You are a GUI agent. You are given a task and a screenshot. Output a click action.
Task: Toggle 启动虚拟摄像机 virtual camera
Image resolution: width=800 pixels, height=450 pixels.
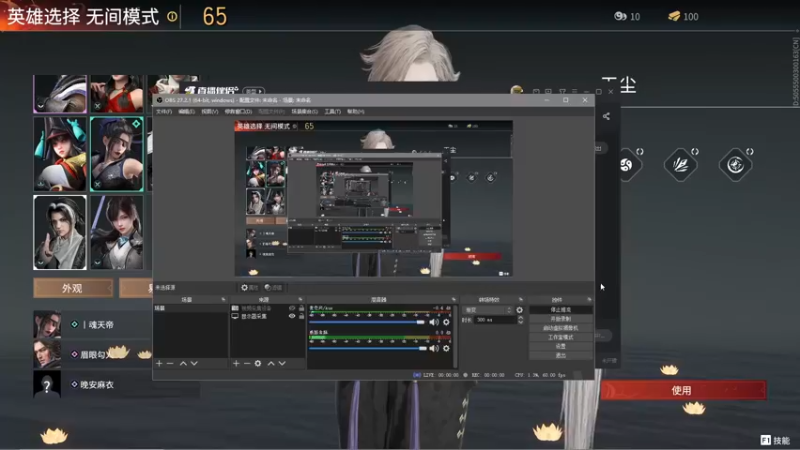561,328
